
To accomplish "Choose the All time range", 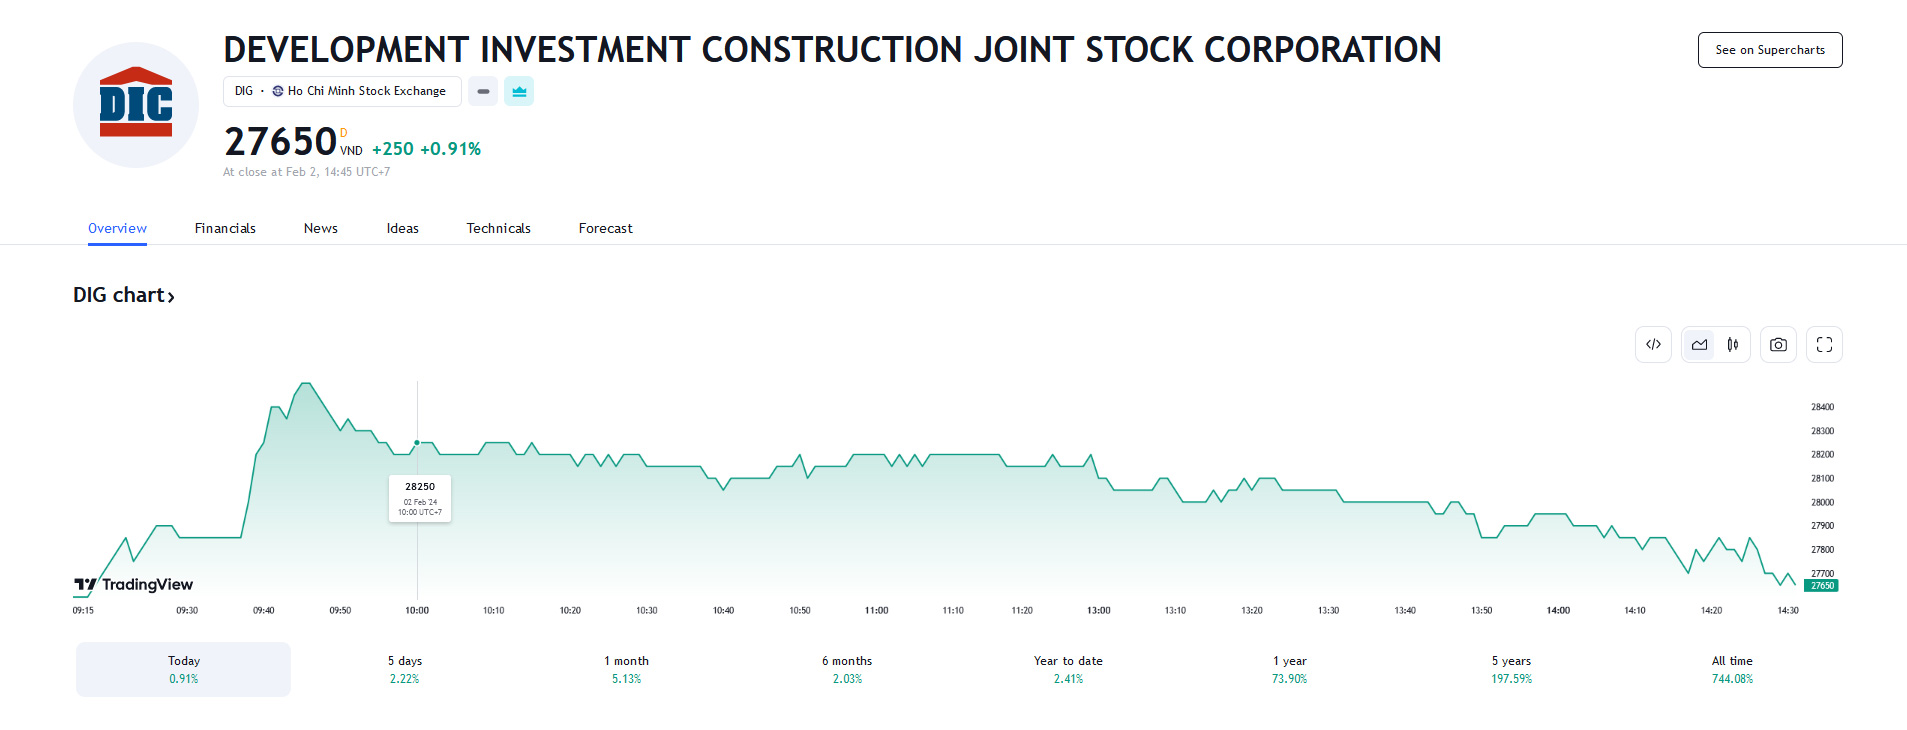I will [1731, 669].
